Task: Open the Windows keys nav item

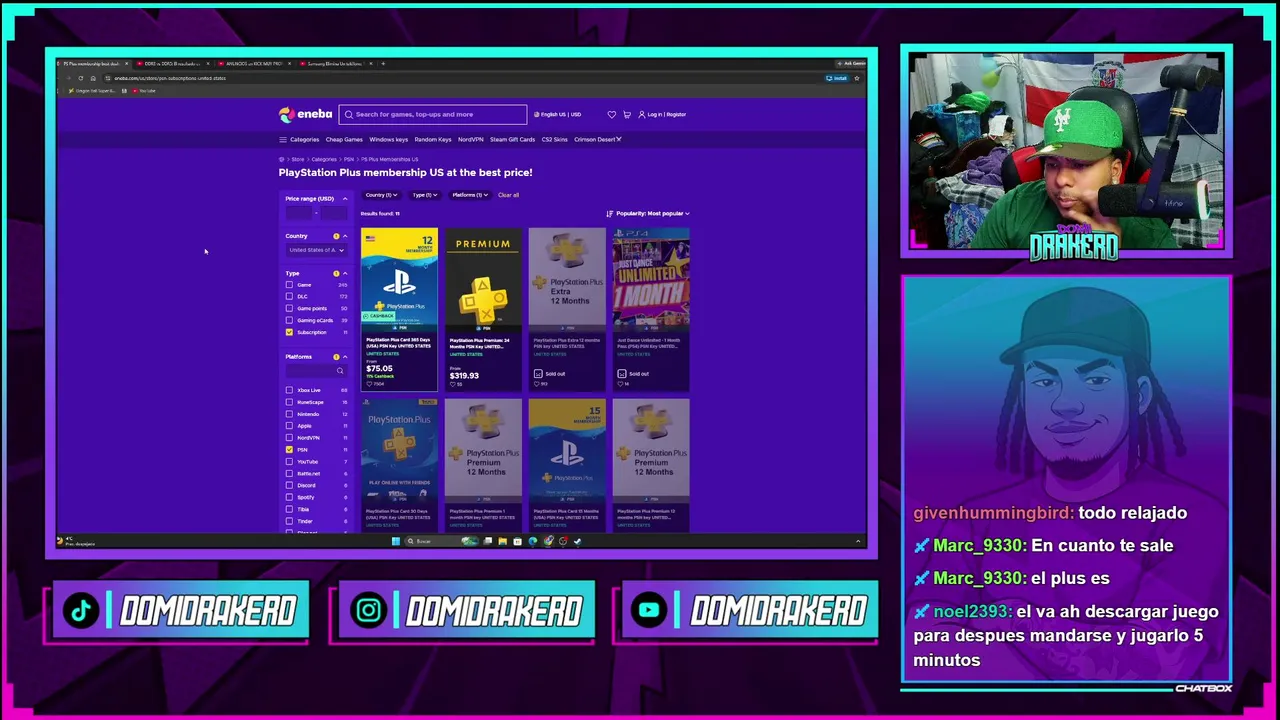Action: [388, 140]
